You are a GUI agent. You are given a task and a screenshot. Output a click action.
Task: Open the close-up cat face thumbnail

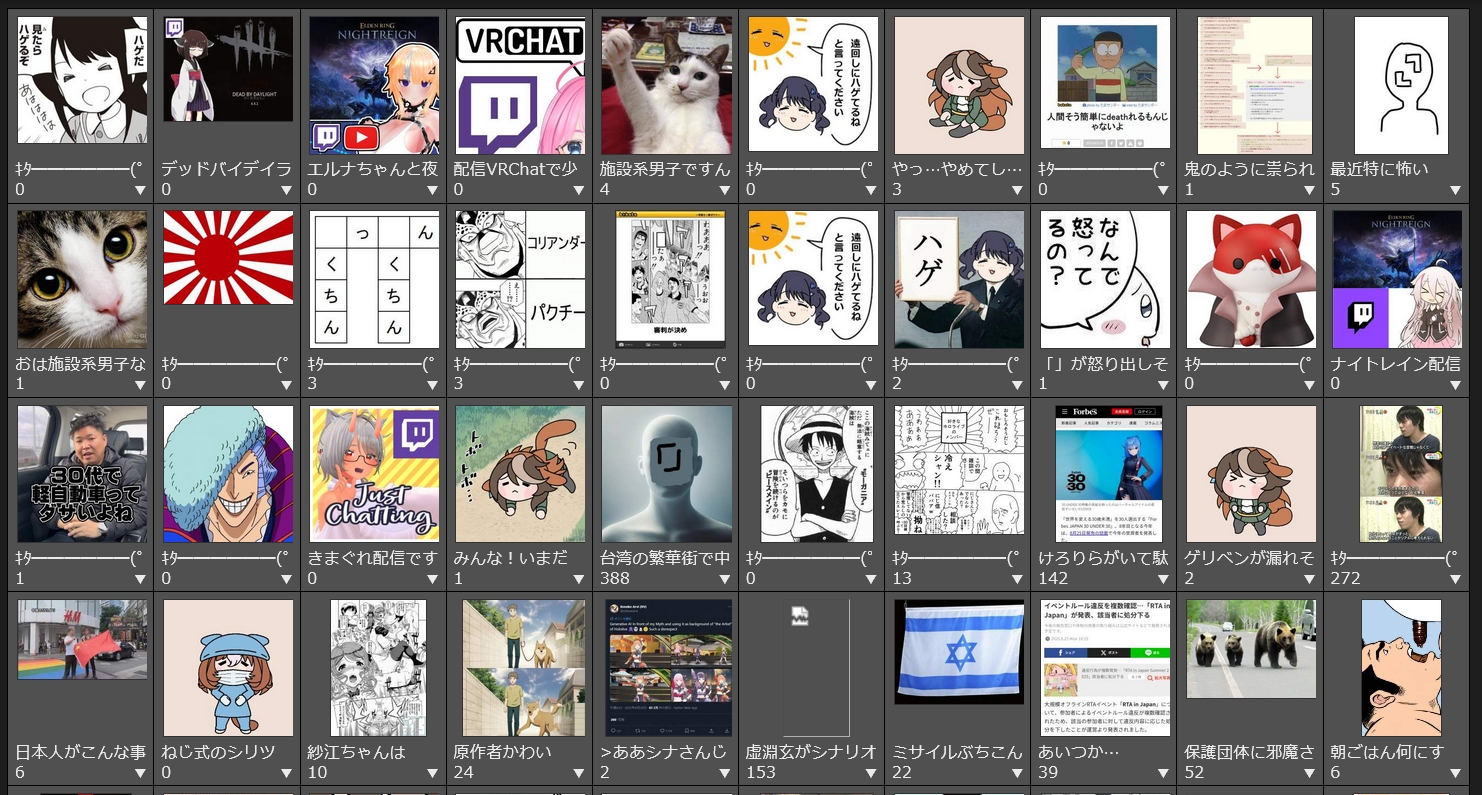click(82, 279)
